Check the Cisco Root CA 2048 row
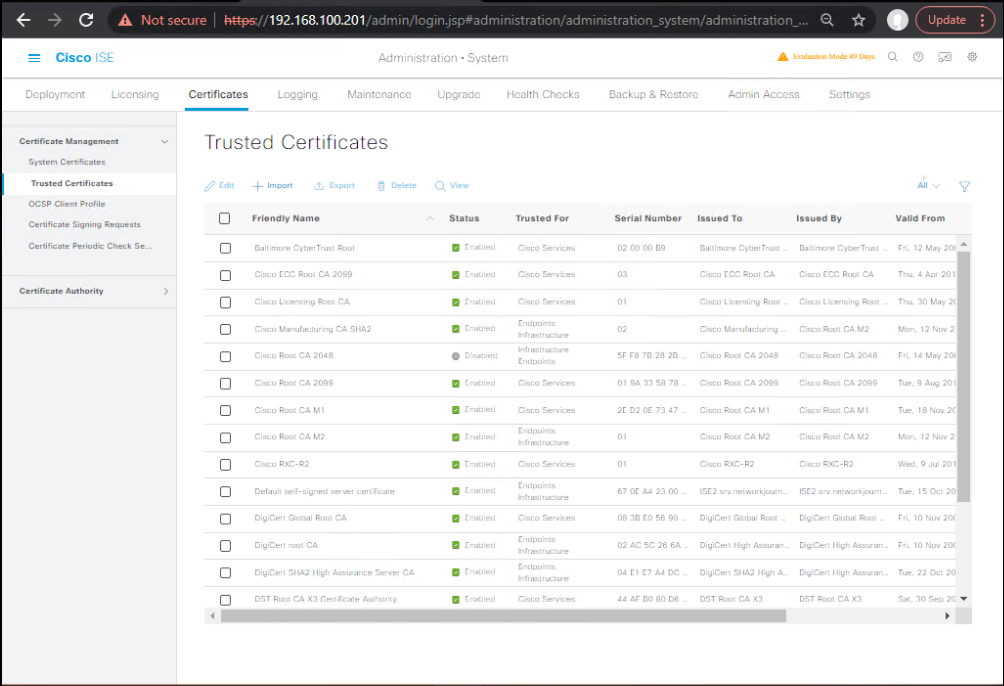The width and height of the screenshot is (1004, 686). [225, 356]
